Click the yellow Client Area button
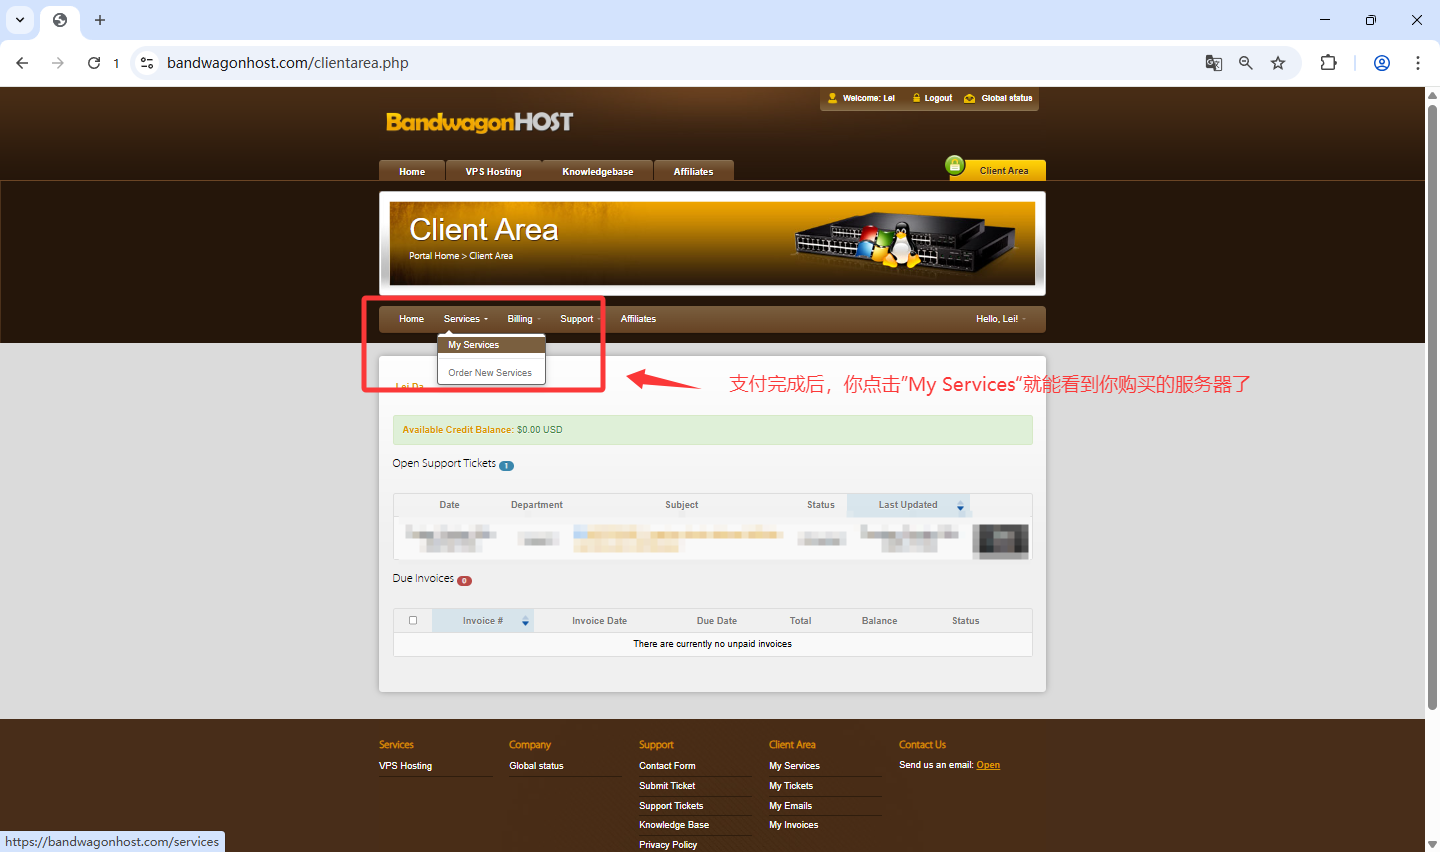The image size is (1440, 852). click(x=1003, y=171)
